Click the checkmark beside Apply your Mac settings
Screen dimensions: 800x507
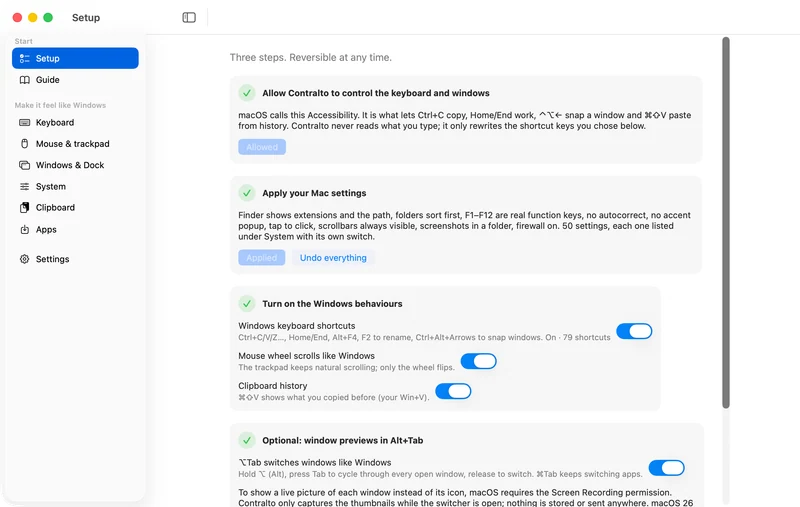pos(247,193)
